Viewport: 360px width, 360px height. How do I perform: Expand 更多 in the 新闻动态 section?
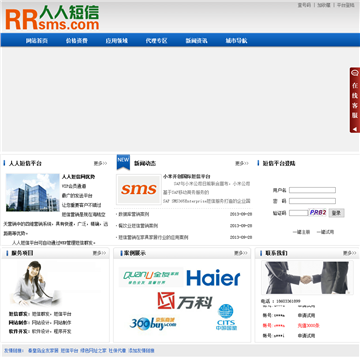tap(242, 163)
